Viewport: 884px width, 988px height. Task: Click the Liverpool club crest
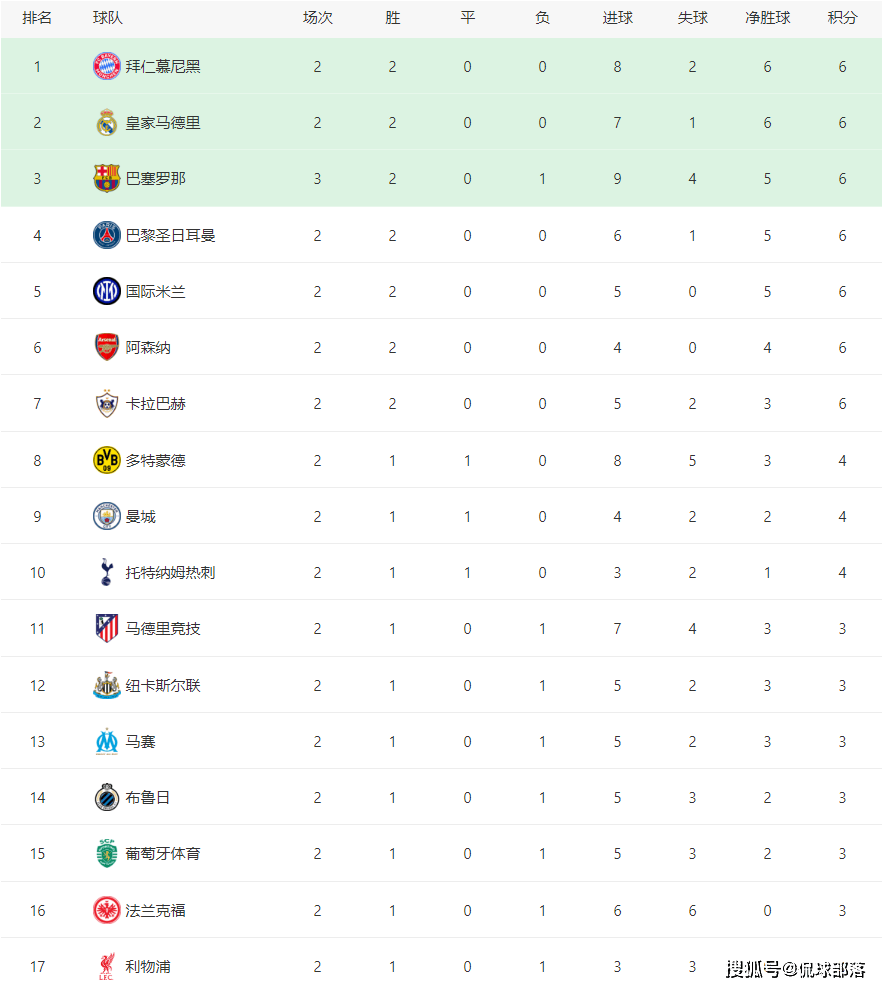[106, 967]
